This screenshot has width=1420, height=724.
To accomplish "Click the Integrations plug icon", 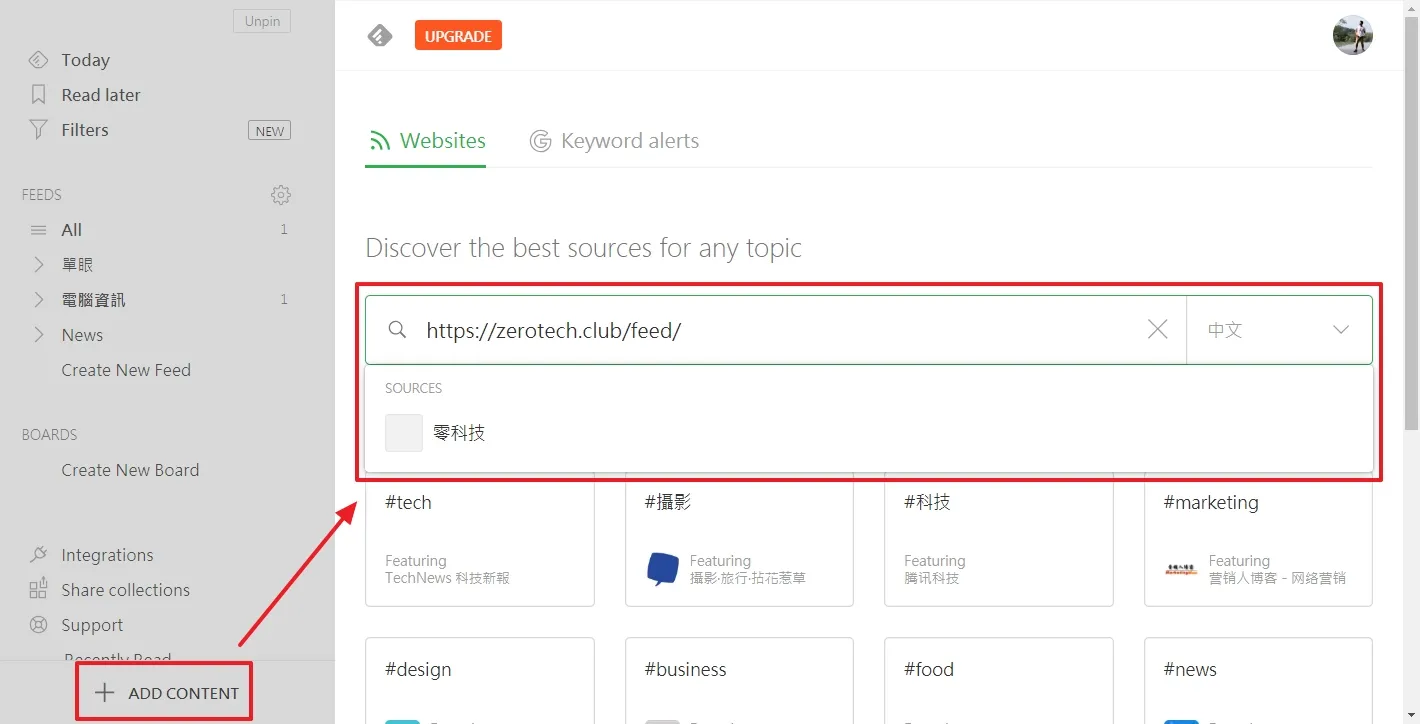I will [38, 555].
